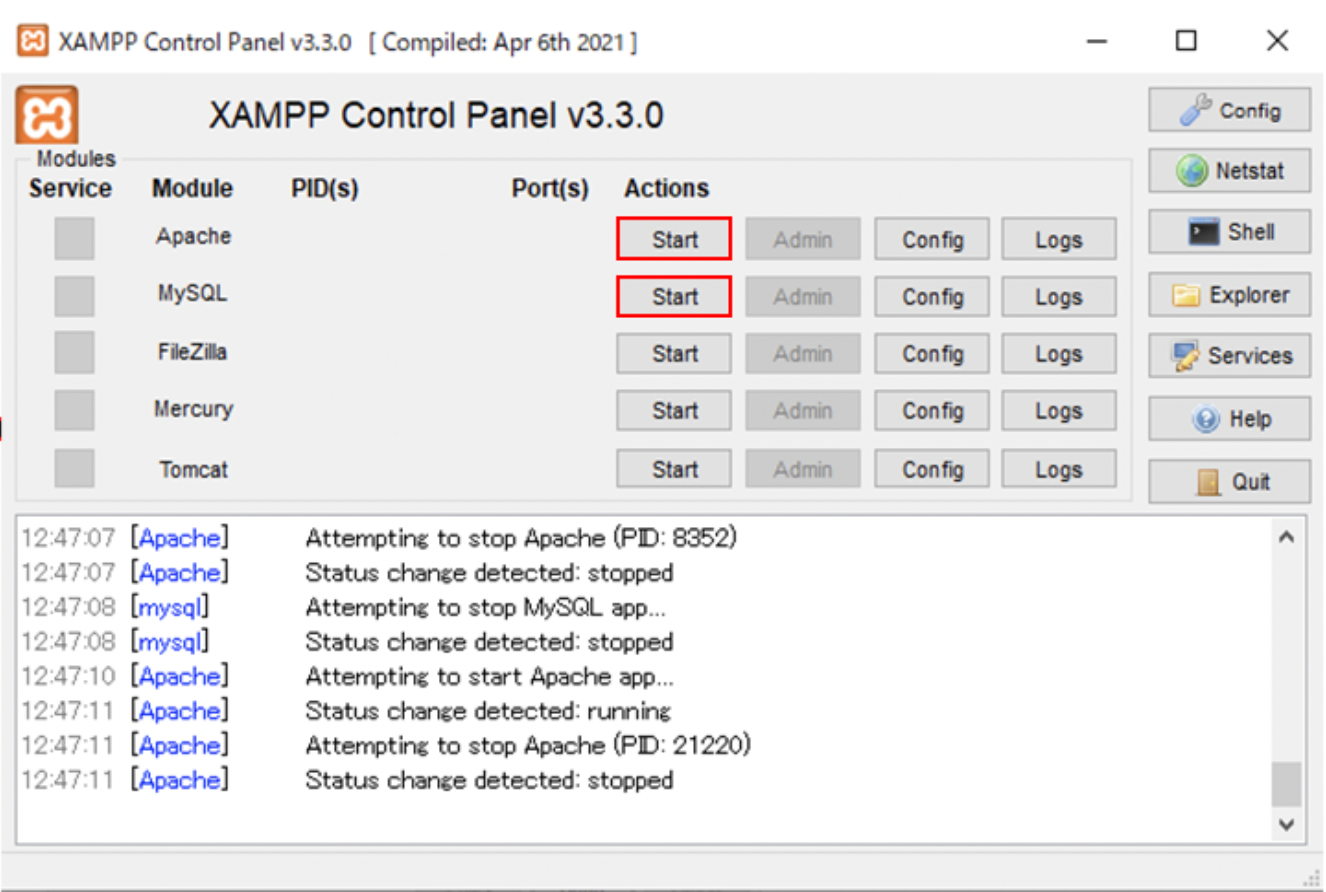
Task: Click the Admin button for Tomcat
Action: coord(803,468)
